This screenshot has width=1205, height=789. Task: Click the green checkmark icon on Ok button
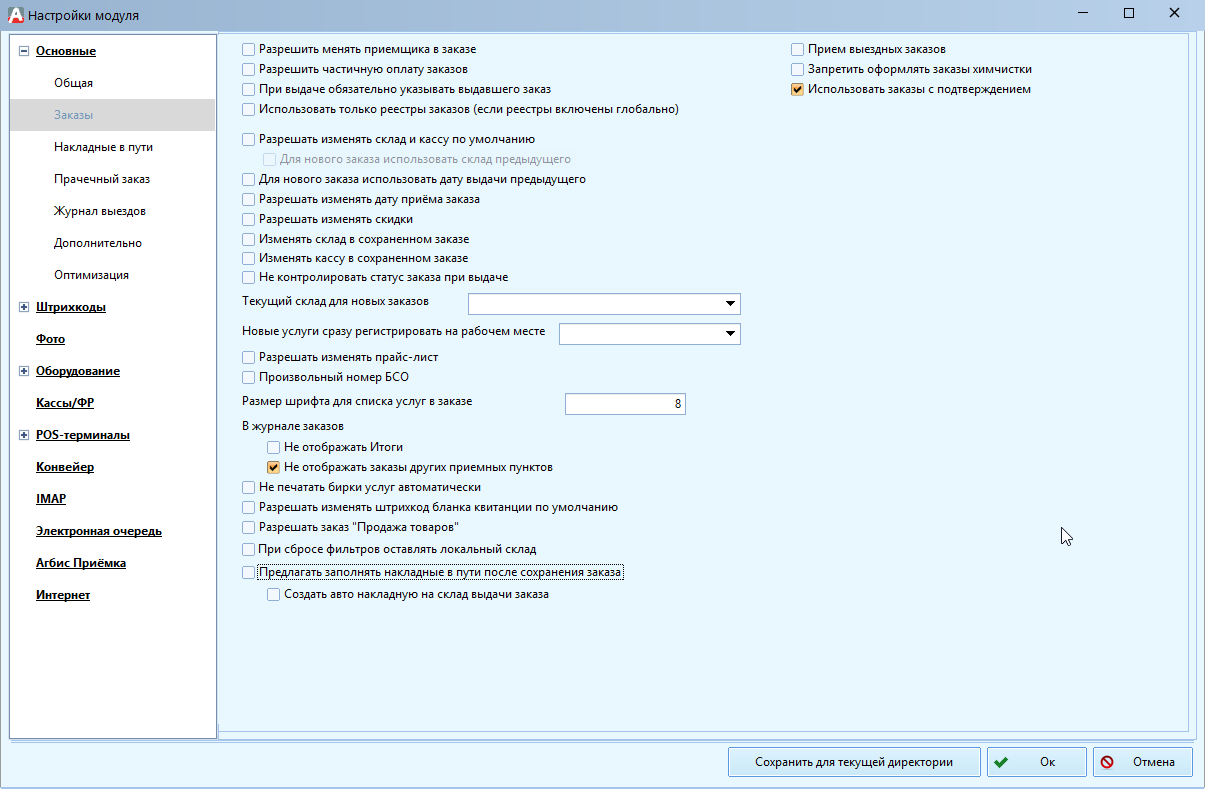click(1001, 762)
